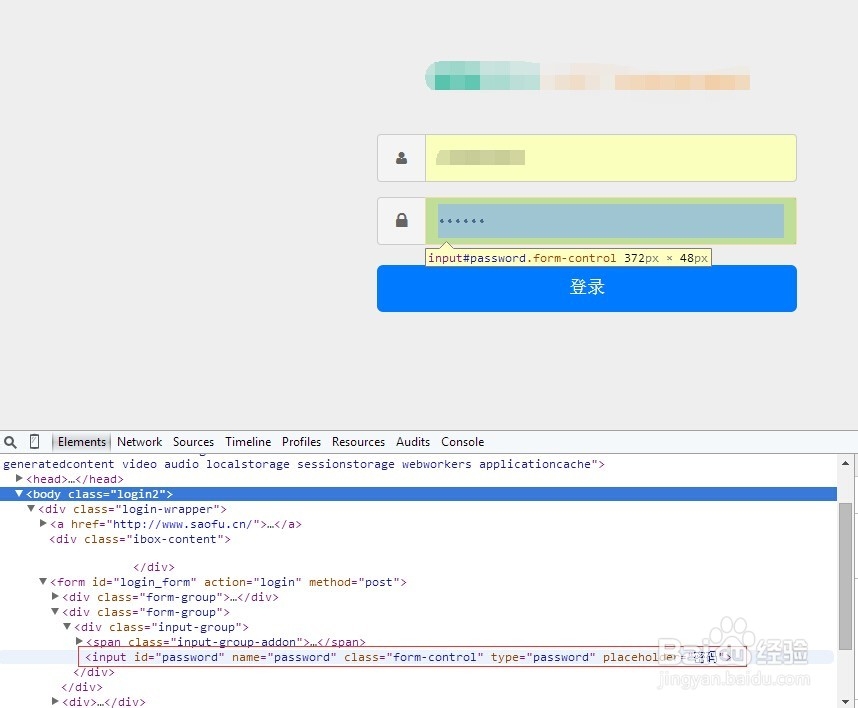
Task: Focus the password input field
Action: point(611,221)
